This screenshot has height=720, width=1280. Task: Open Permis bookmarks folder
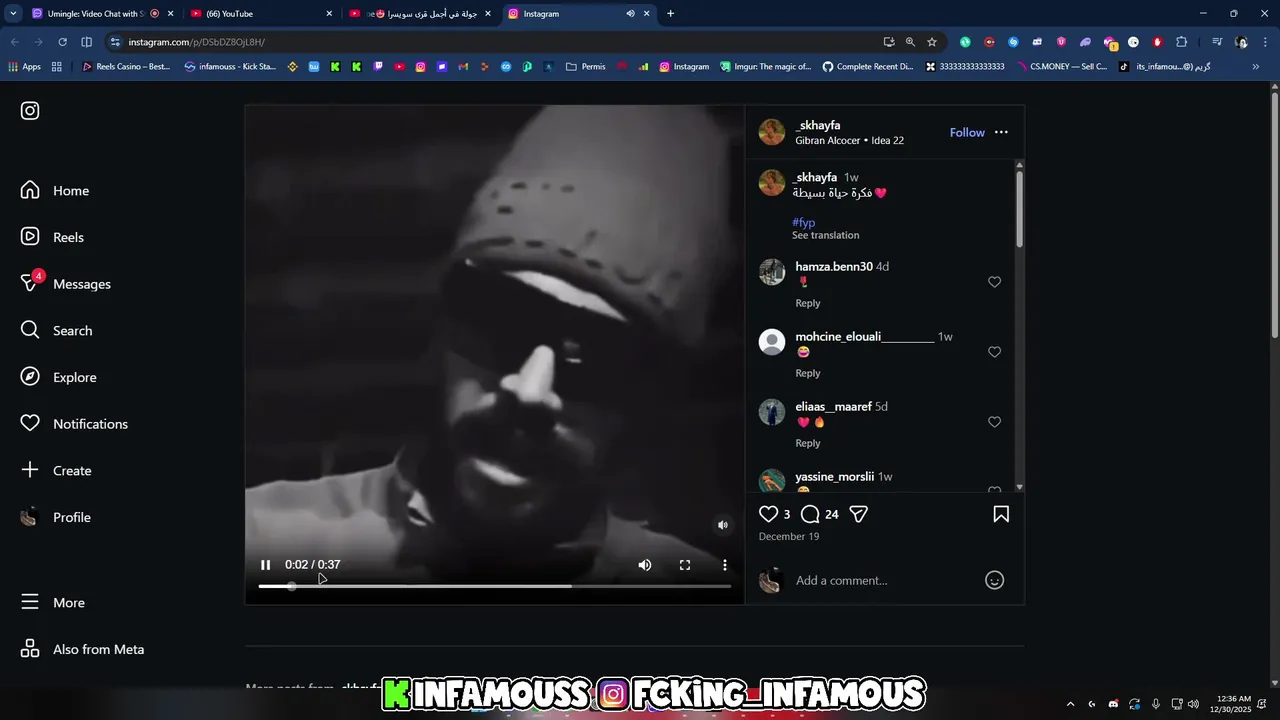pyautogui.click(x=585, y=67)
